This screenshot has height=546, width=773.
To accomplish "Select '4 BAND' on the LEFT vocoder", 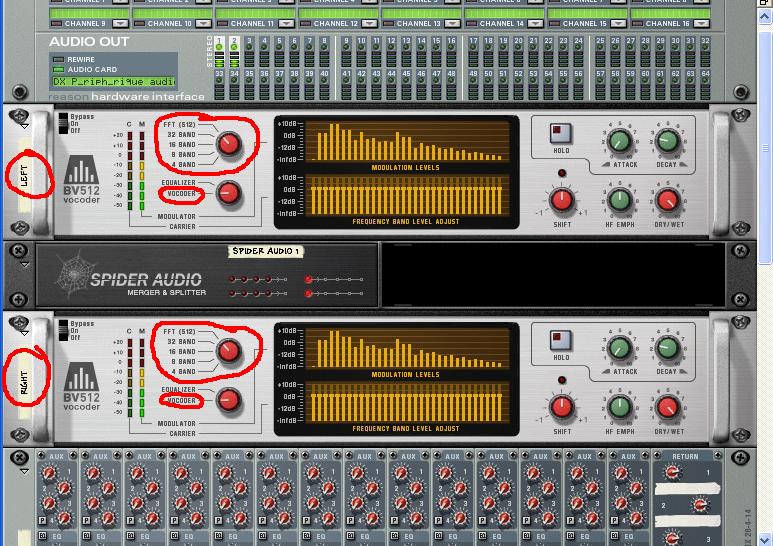I will [183, 165].
